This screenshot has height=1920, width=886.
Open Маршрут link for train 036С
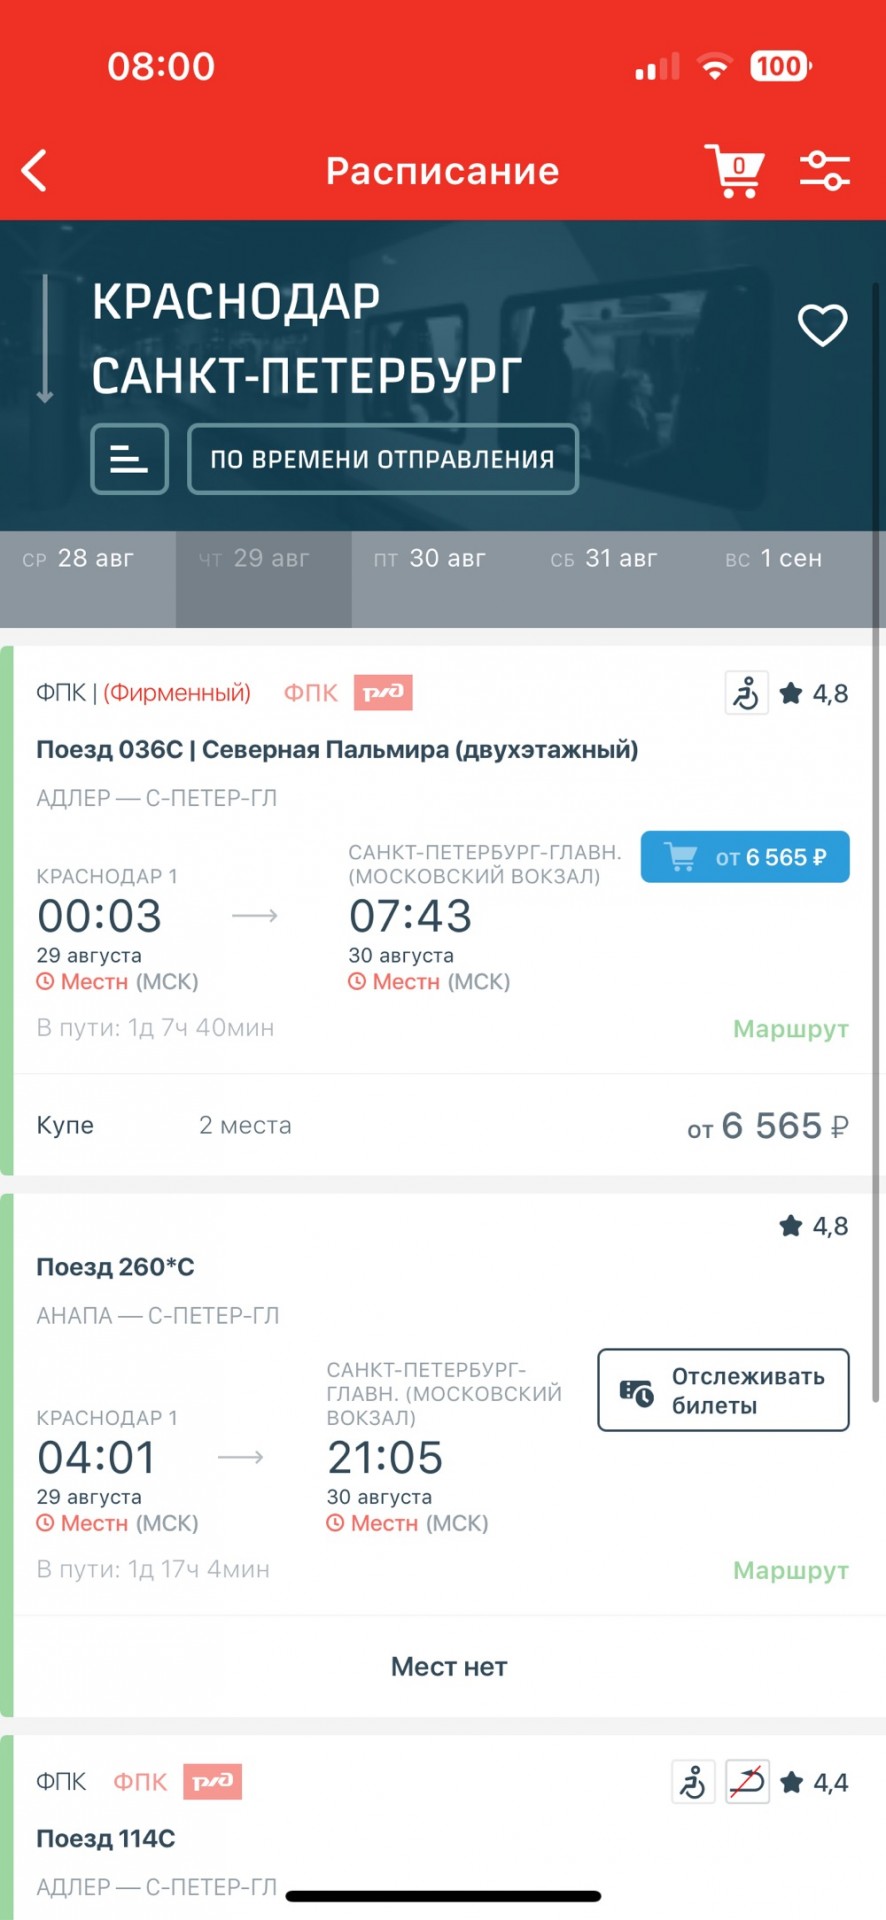(791, 1029)
